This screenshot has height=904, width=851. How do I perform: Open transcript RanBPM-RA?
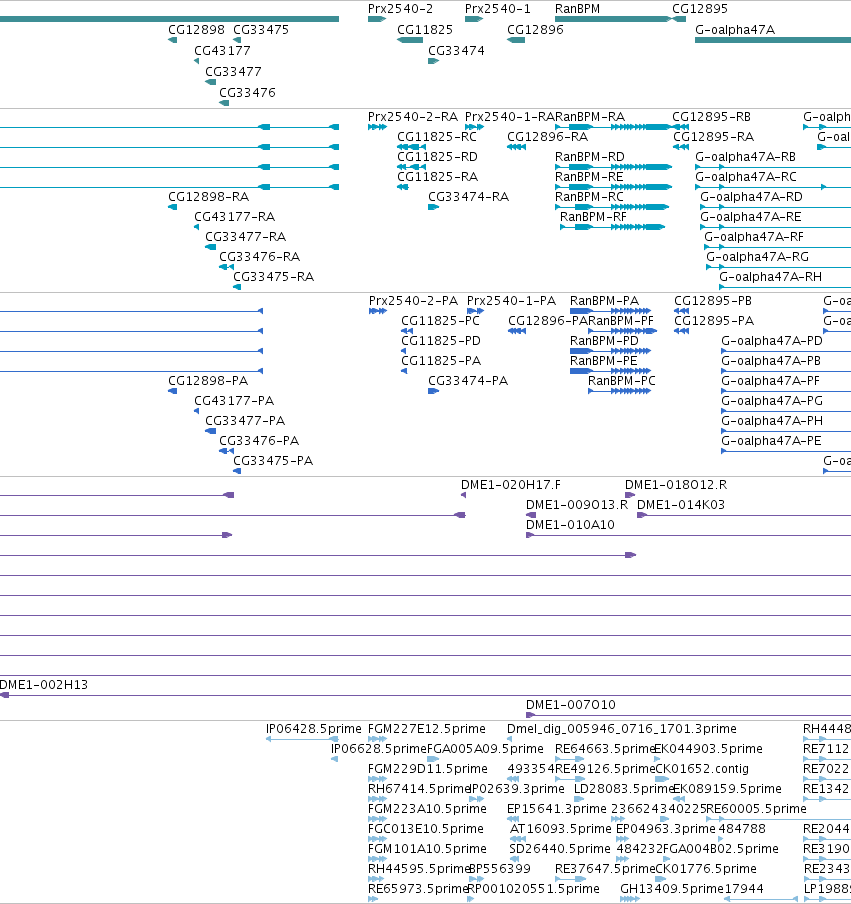pos(590,117)
